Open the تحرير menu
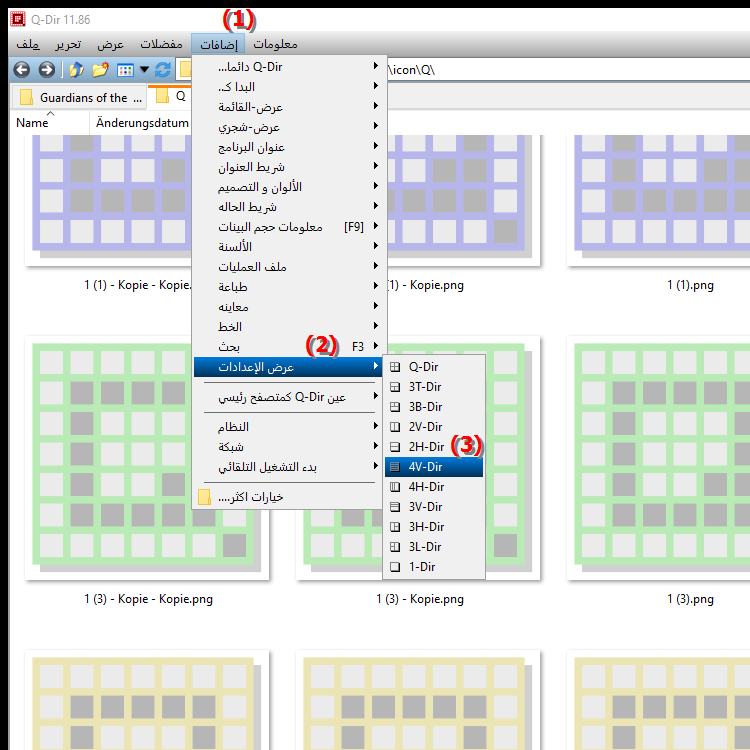The height and width of the screenshot is (750, 750). tap(68, 44)
